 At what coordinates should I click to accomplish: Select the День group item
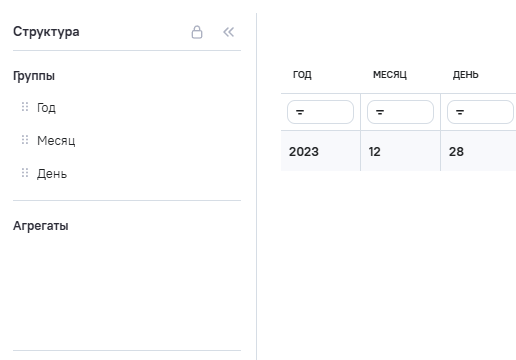click(x=52, y=174)
